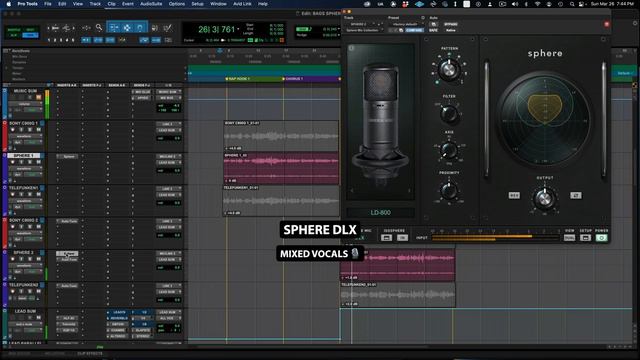The image size is (640, 360).
Task: Select the Pencil tool
Action: (x=167, y=28)
